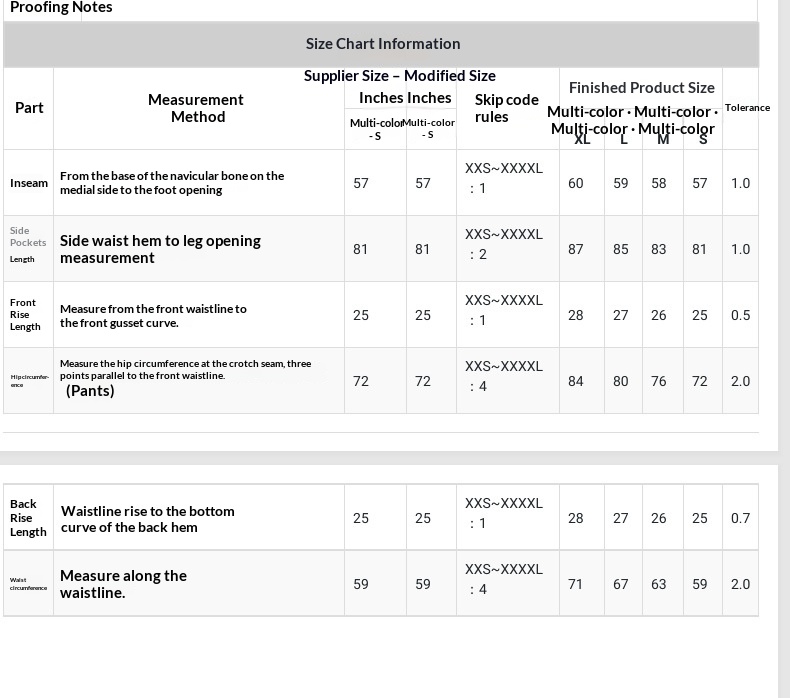Screen dimensions: 790x698
Task: Click the M value '76' in hip row
Action: (x=659, y=381)
